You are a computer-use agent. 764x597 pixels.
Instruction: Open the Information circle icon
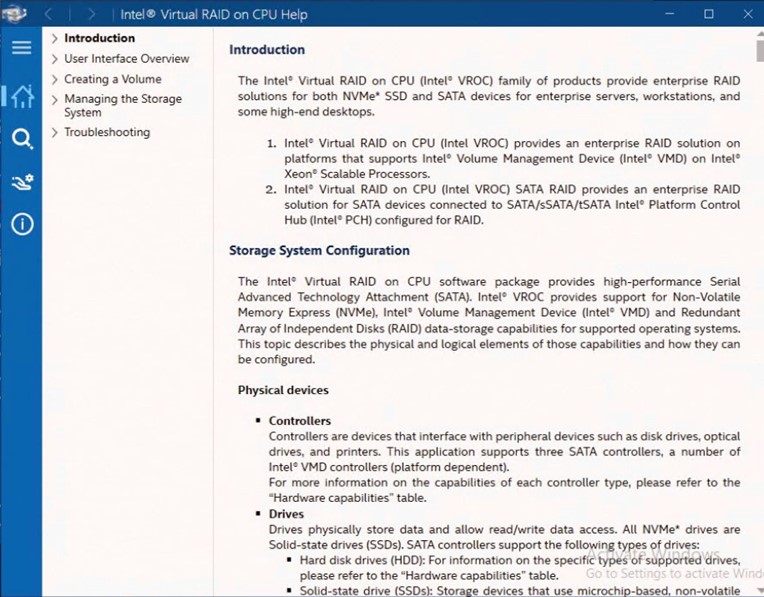22,224
